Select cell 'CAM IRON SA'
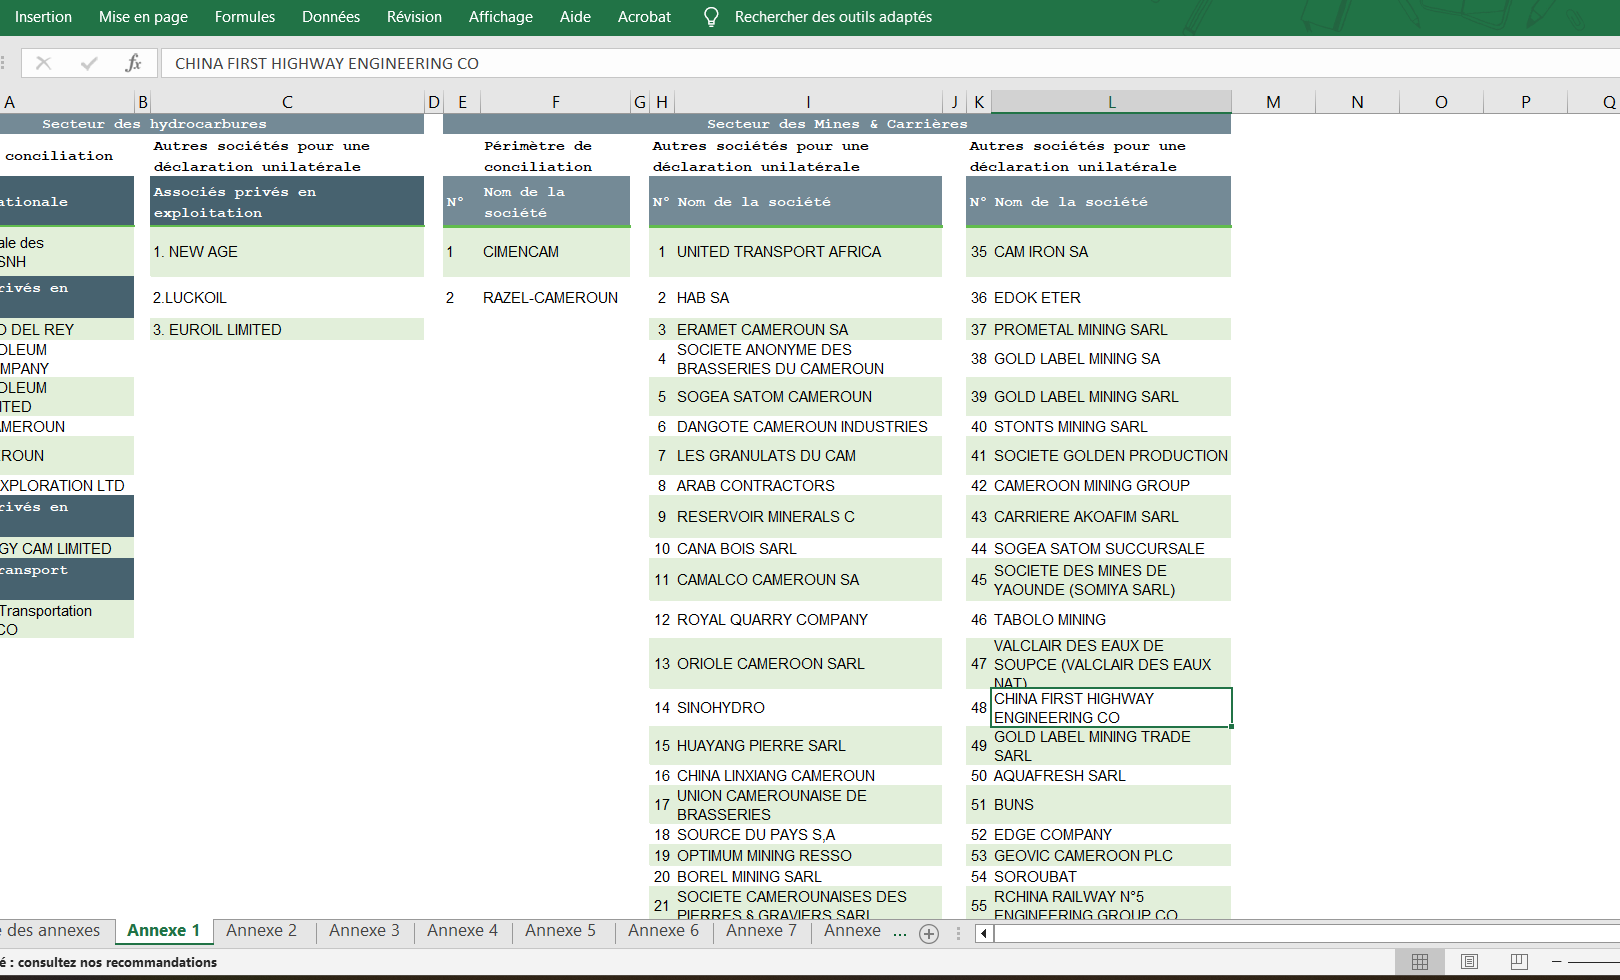The image size is (1620, 980). (1111, 252)
